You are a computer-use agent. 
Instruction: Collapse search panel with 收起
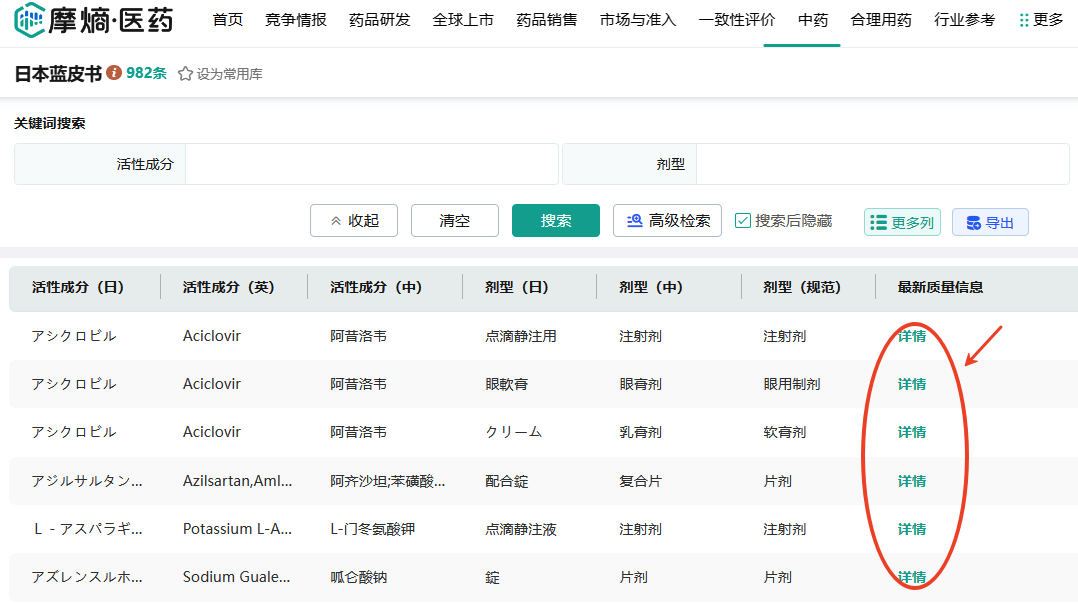[354, 221]
